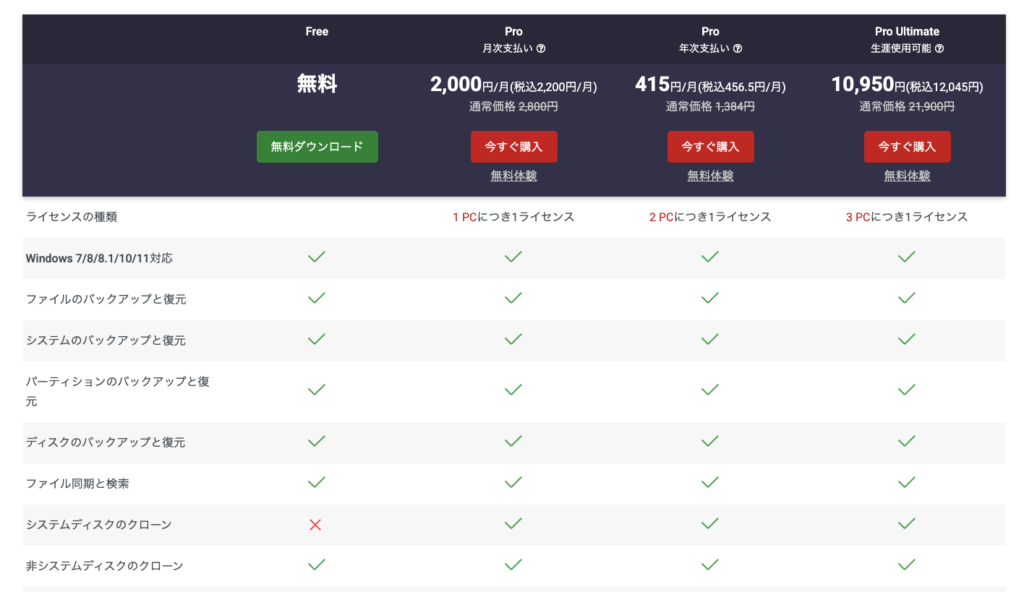Viewport: 1024px width, 592px height.
Task: Click Free checkmark in システムのバックアップと復元 row
Action: click(317, 339)
